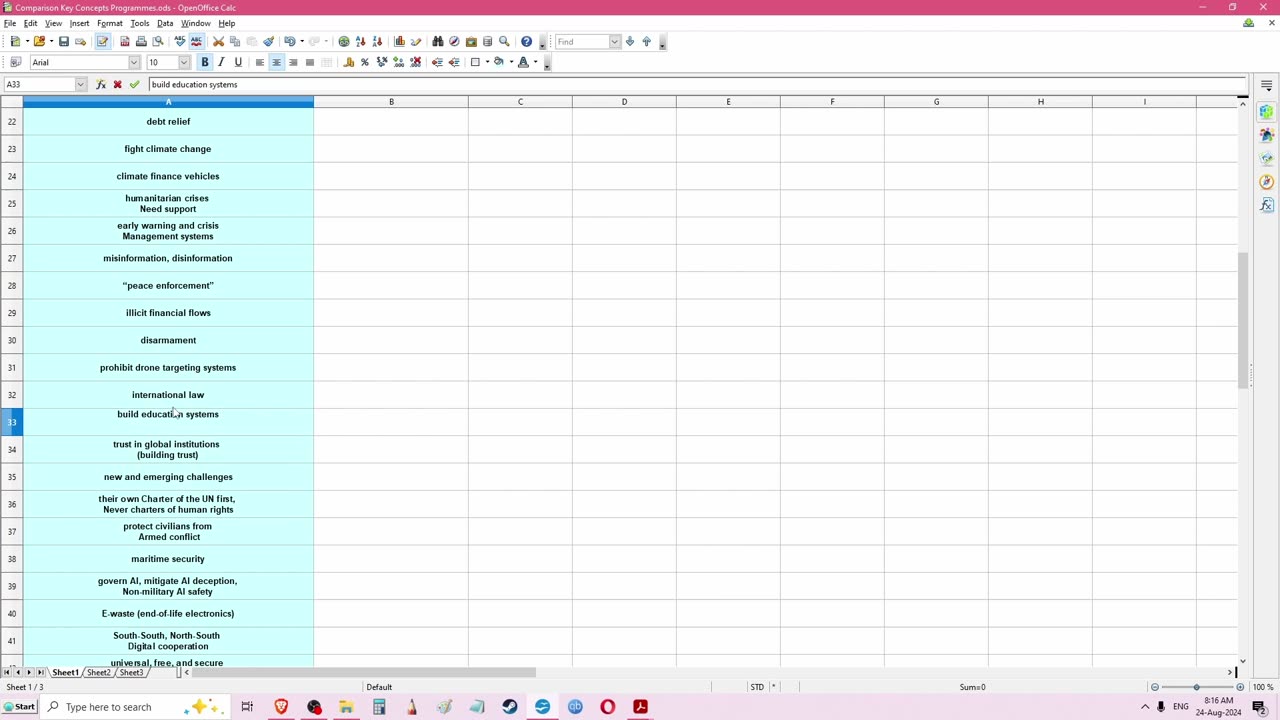The image size is (1280, 720).
Task: Click zoom out minus button
Action: 1155,687
